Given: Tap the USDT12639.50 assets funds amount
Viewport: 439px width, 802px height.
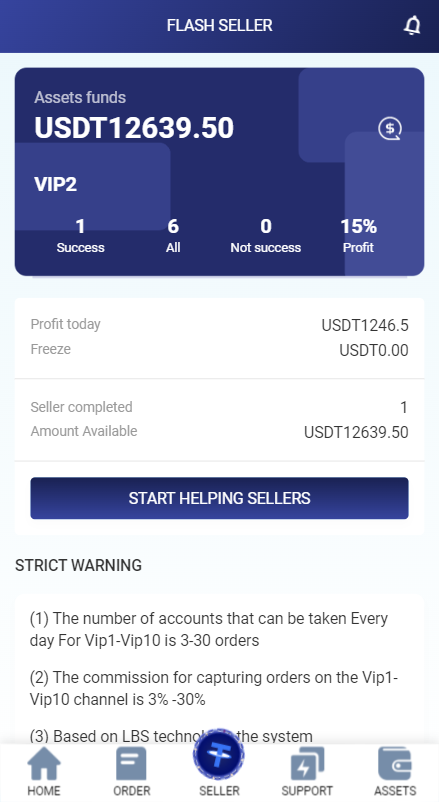Looking at the screenshot, I should click(134, 128).
